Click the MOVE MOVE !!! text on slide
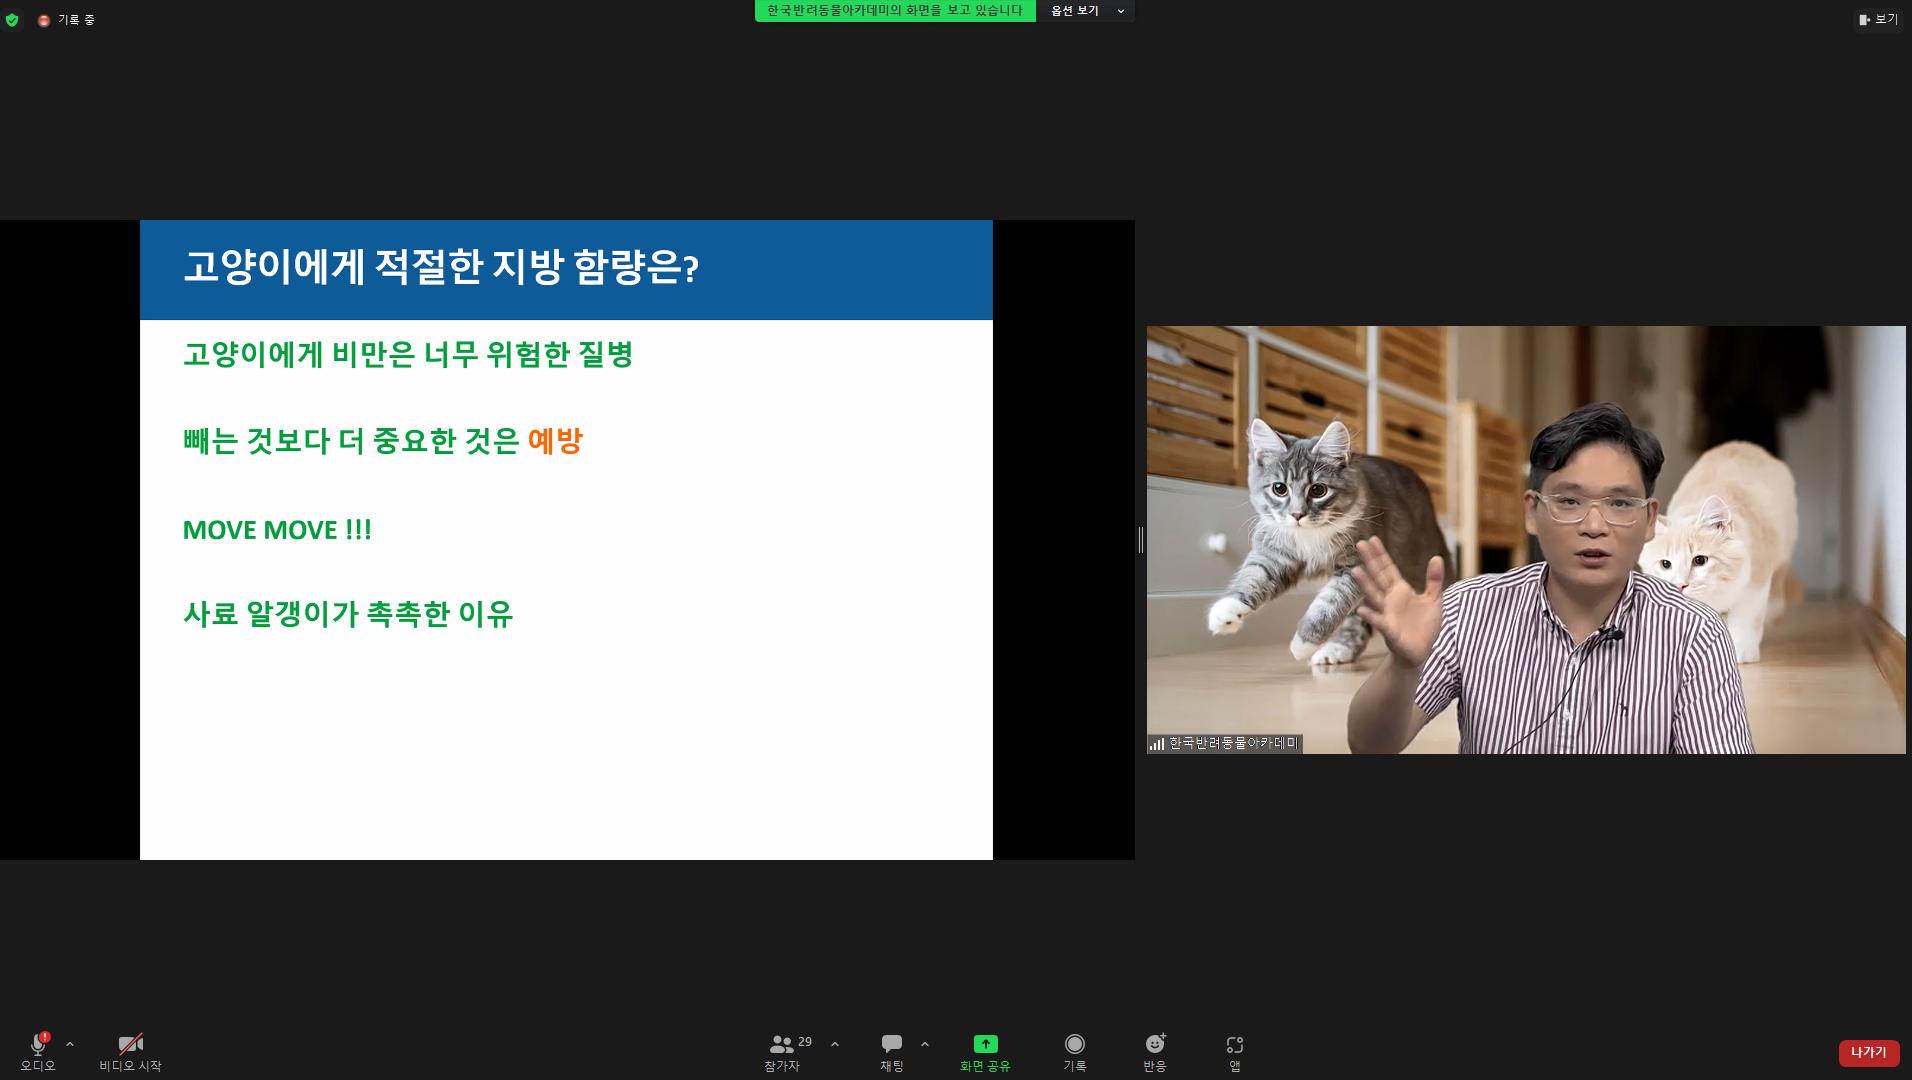Image resolution: width=1912 pixels, height=1080 pixels. [277, 530]
